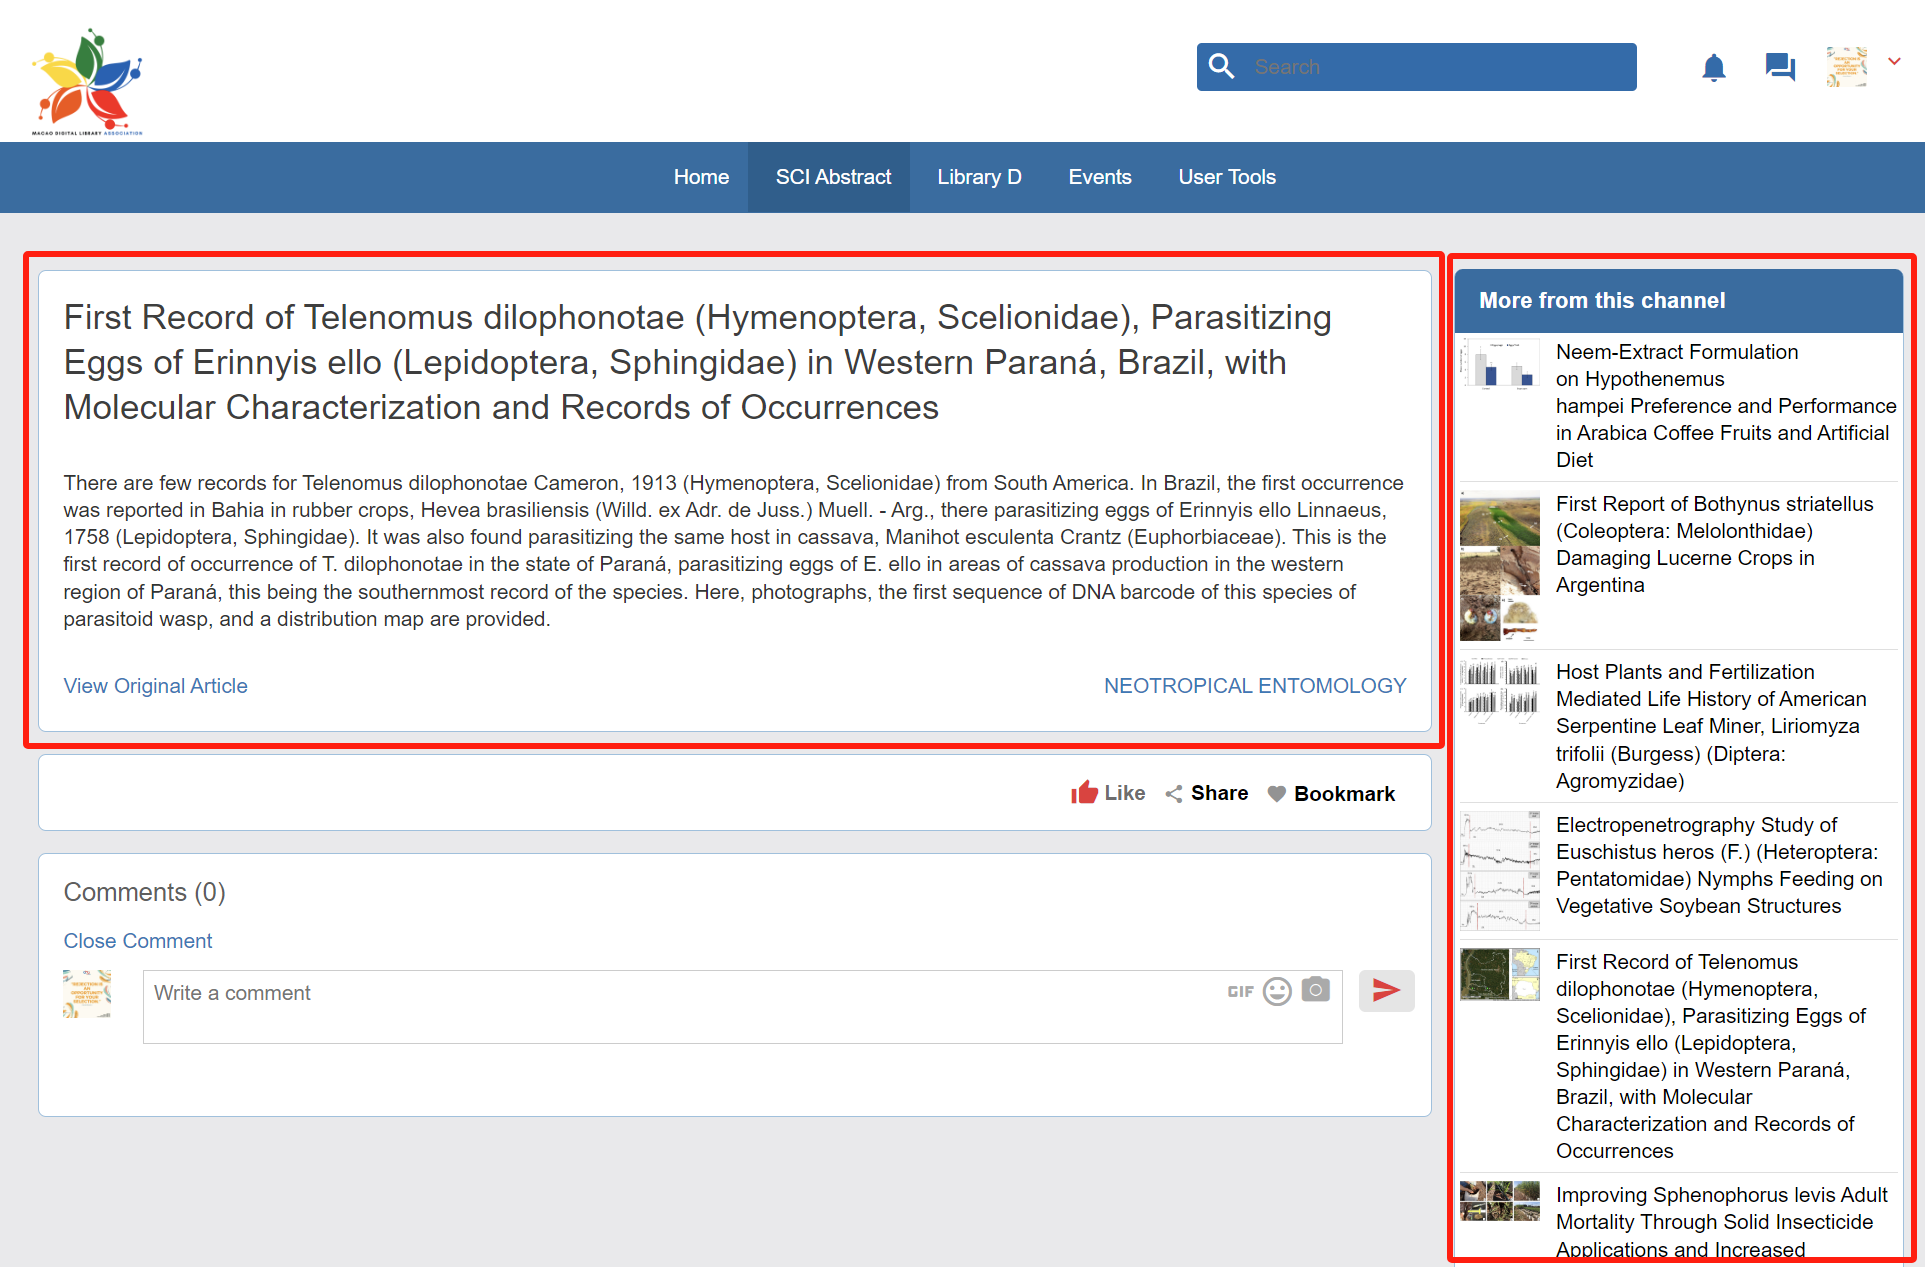Open the emoji picker in comment box

pyautogui.click(x=1277, y=991)
